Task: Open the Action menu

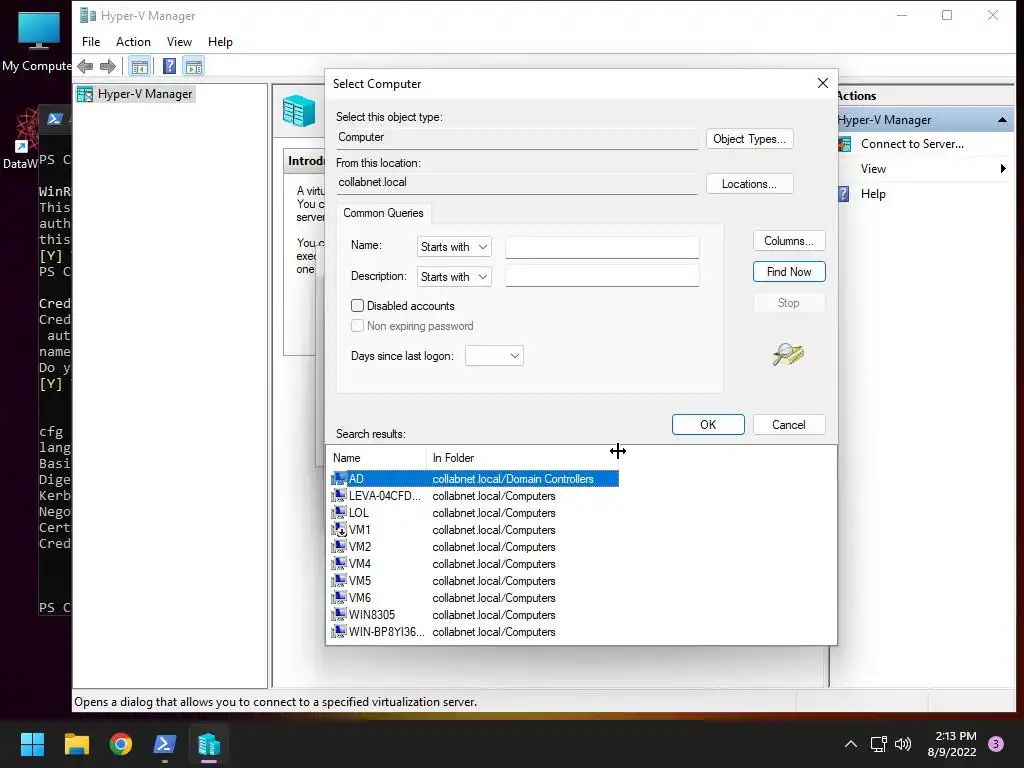Action: (133, 42)
